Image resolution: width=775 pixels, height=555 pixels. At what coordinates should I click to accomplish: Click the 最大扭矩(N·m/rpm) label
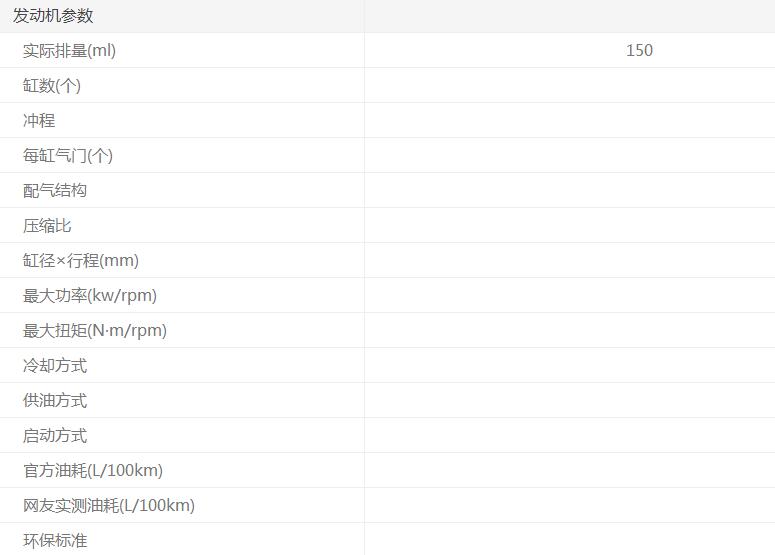tap(95, 330)
